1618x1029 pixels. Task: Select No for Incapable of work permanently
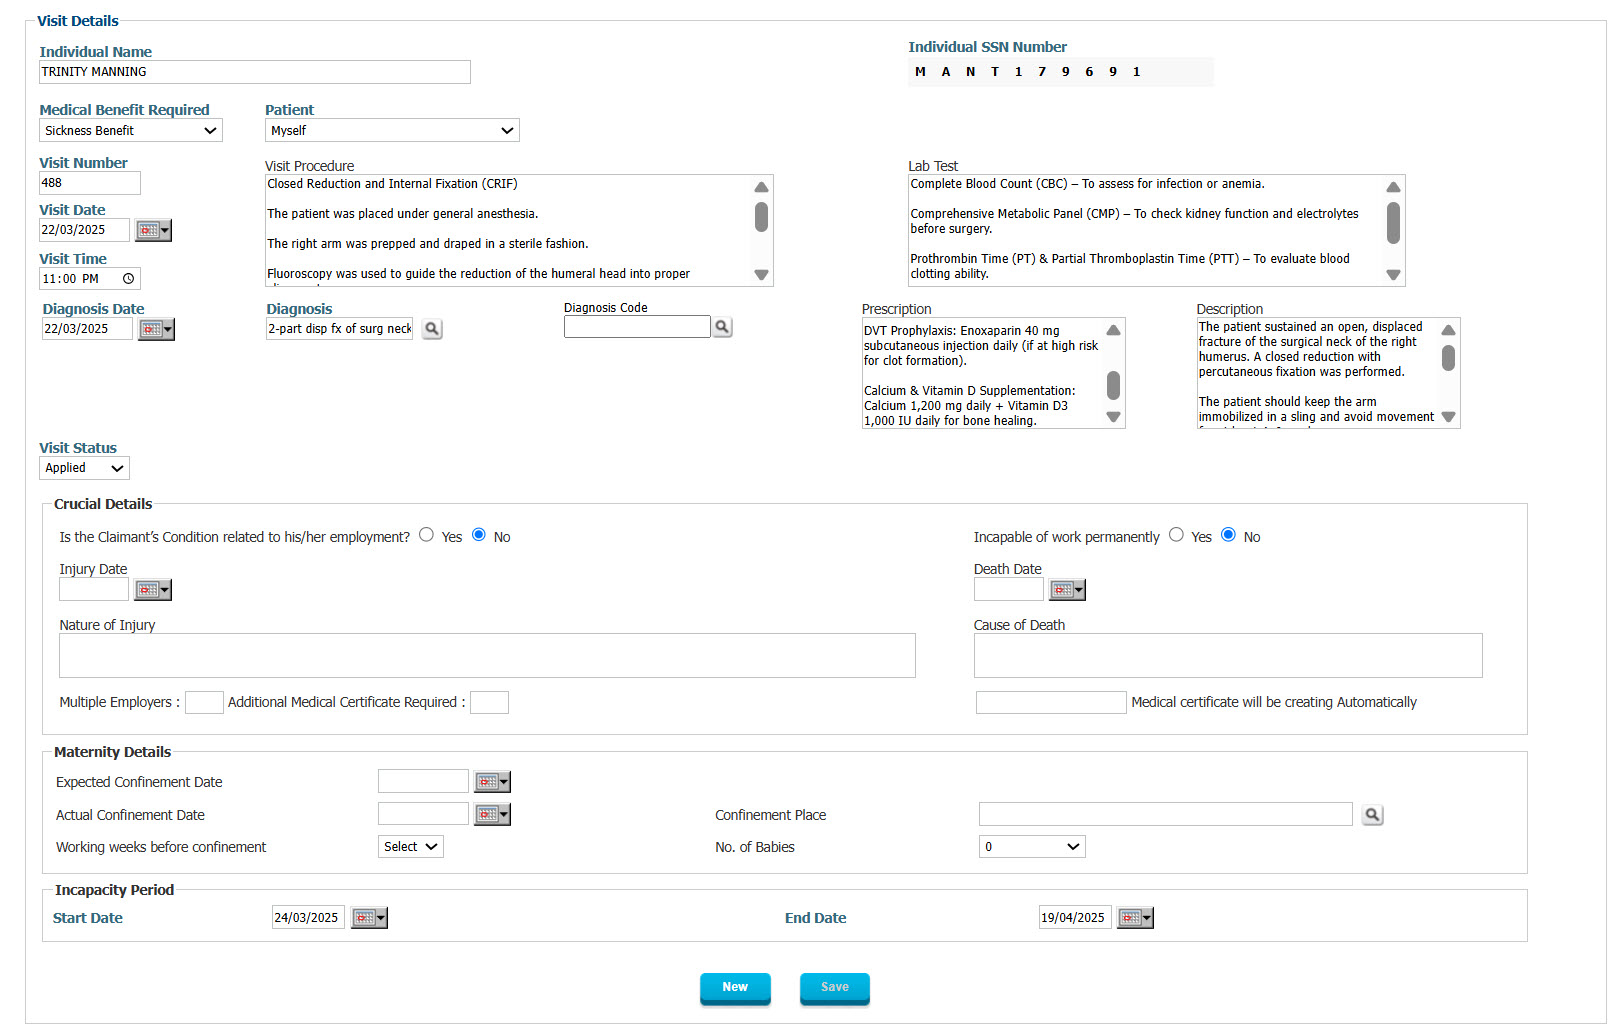(x=1228, y=535)
